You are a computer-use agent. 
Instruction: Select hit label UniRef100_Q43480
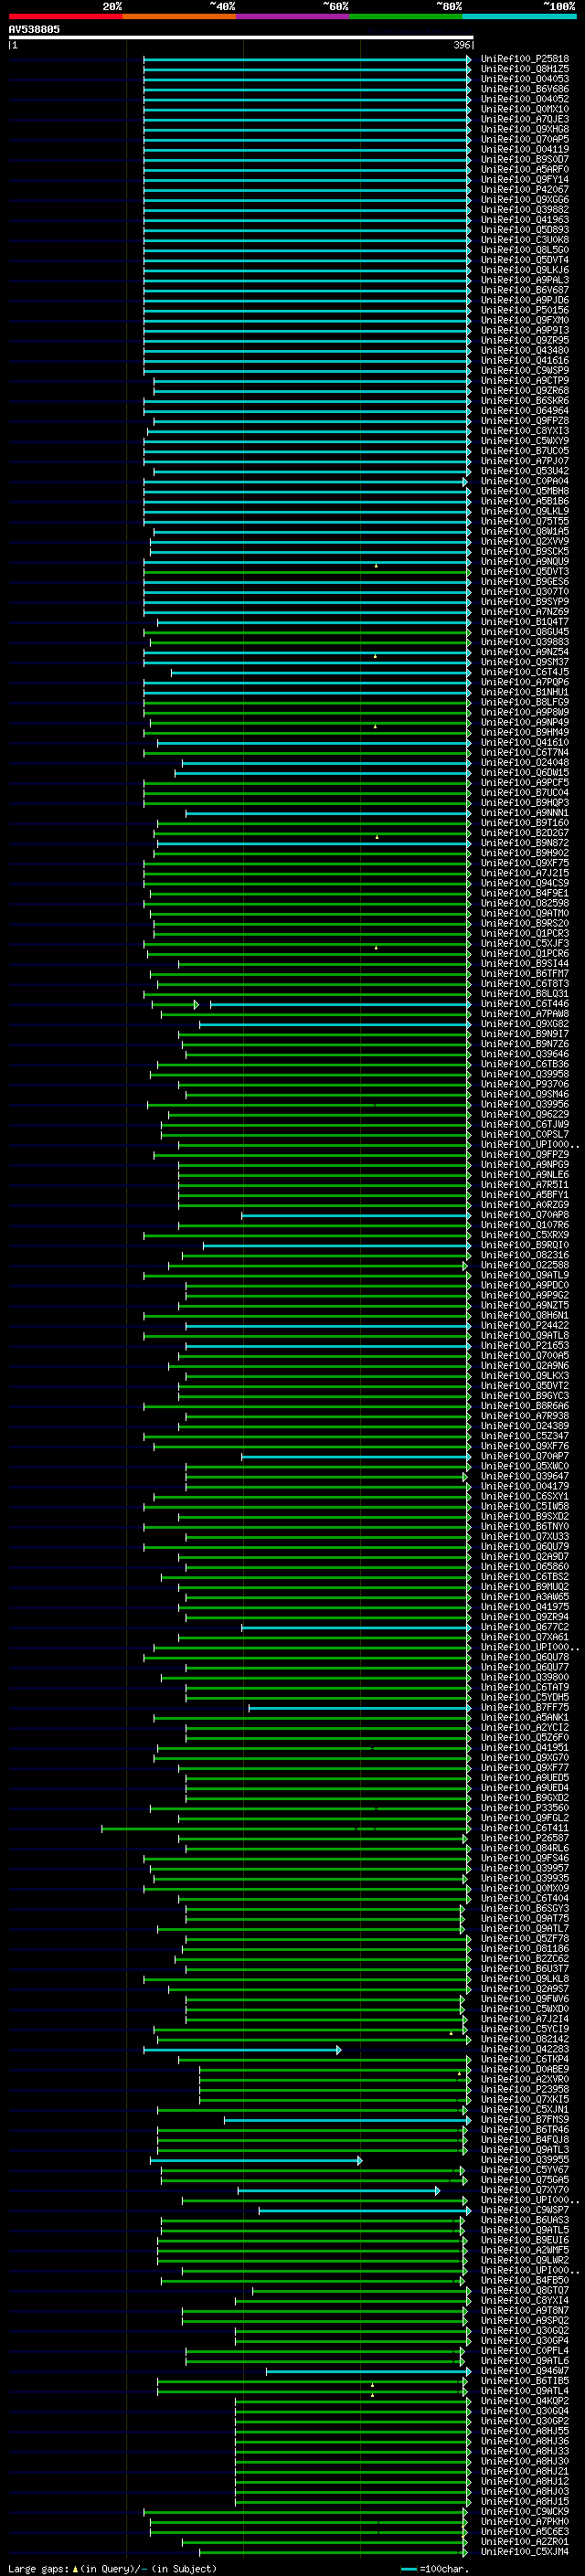coord(525,351)
